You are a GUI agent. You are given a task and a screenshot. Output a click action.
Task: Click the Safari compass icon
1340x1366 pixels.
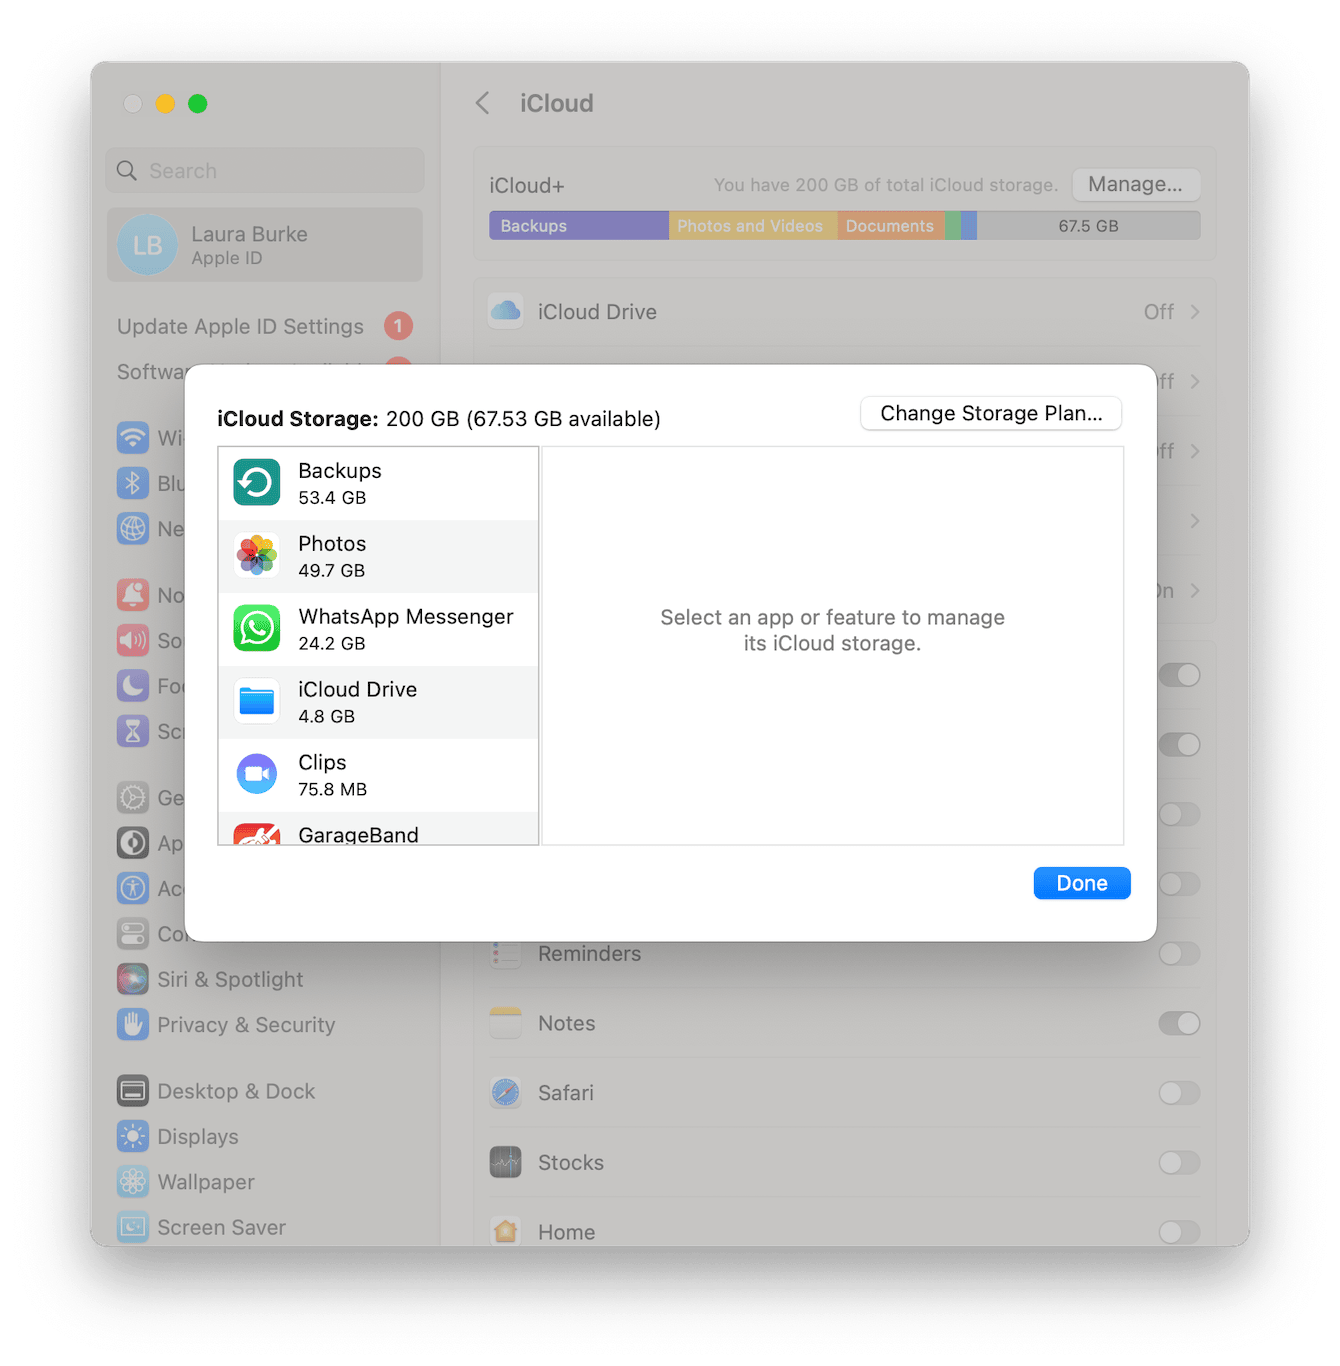[x=506, y=1093]
